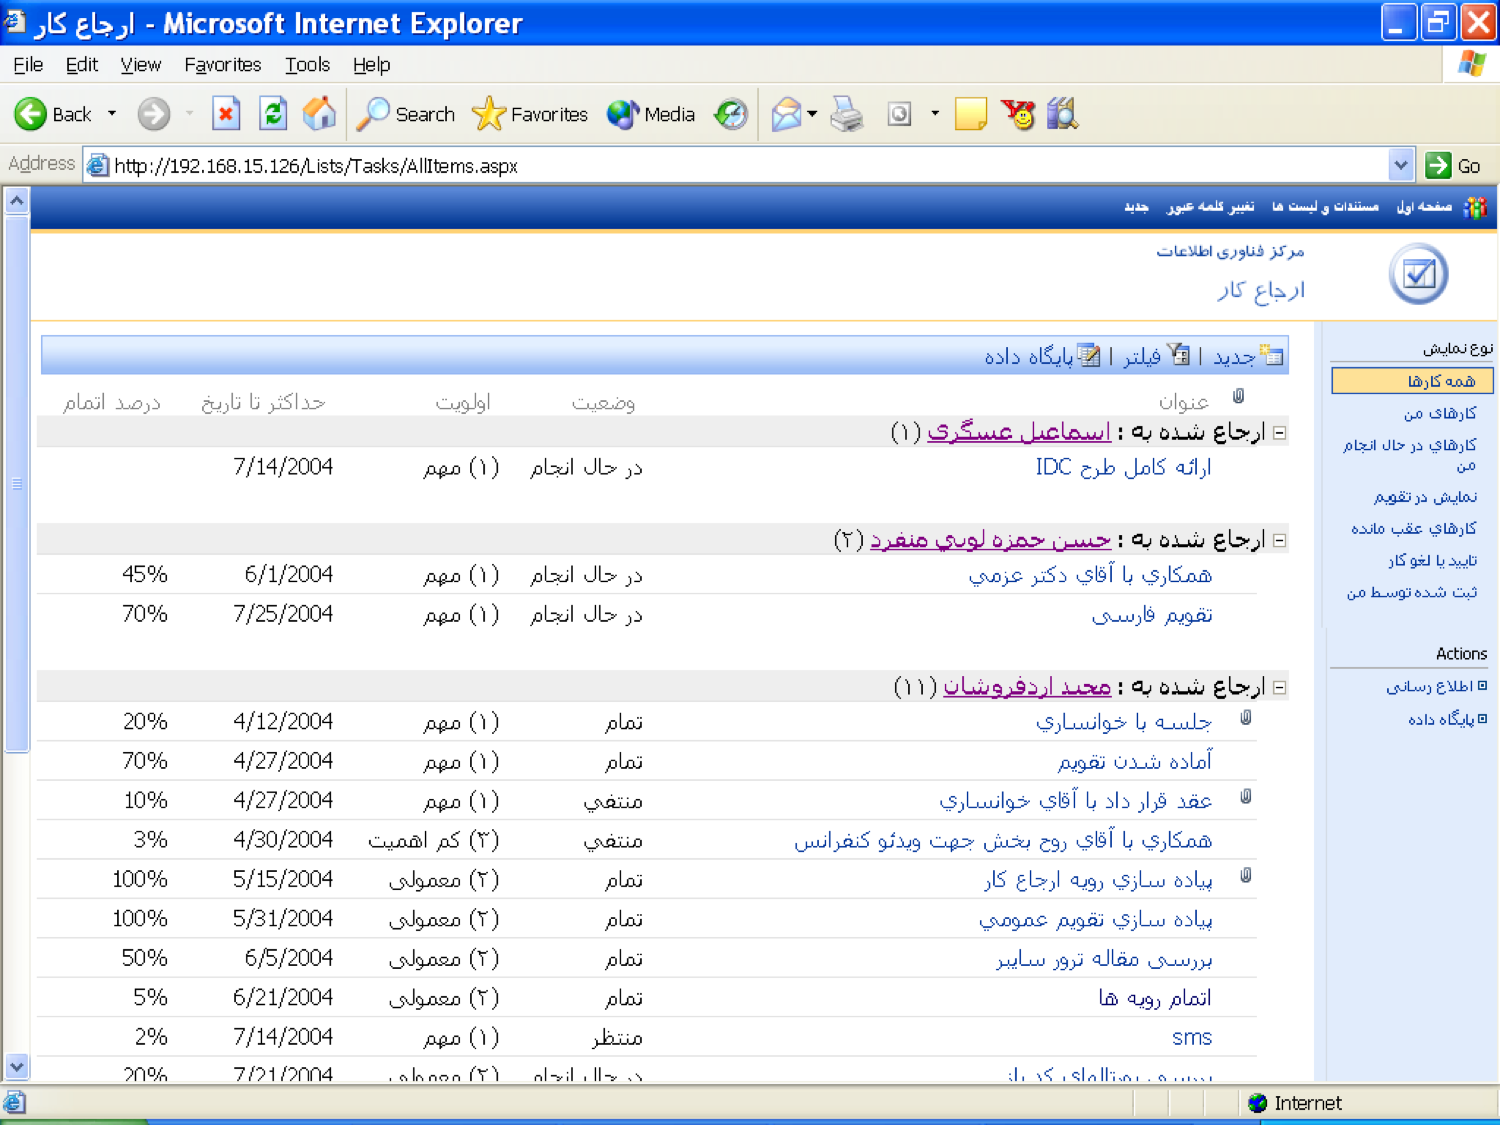Click the پایگاه داده datasheet icon
Screen dimensions: 1500x1125
(x=1088, y=355)
